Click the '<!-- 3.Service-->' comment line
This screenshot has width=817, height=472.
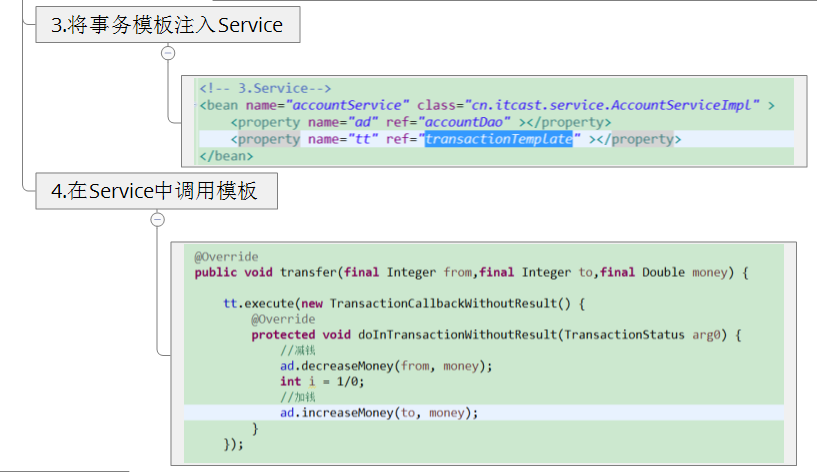pyautogui.click(x=265, y=88)
